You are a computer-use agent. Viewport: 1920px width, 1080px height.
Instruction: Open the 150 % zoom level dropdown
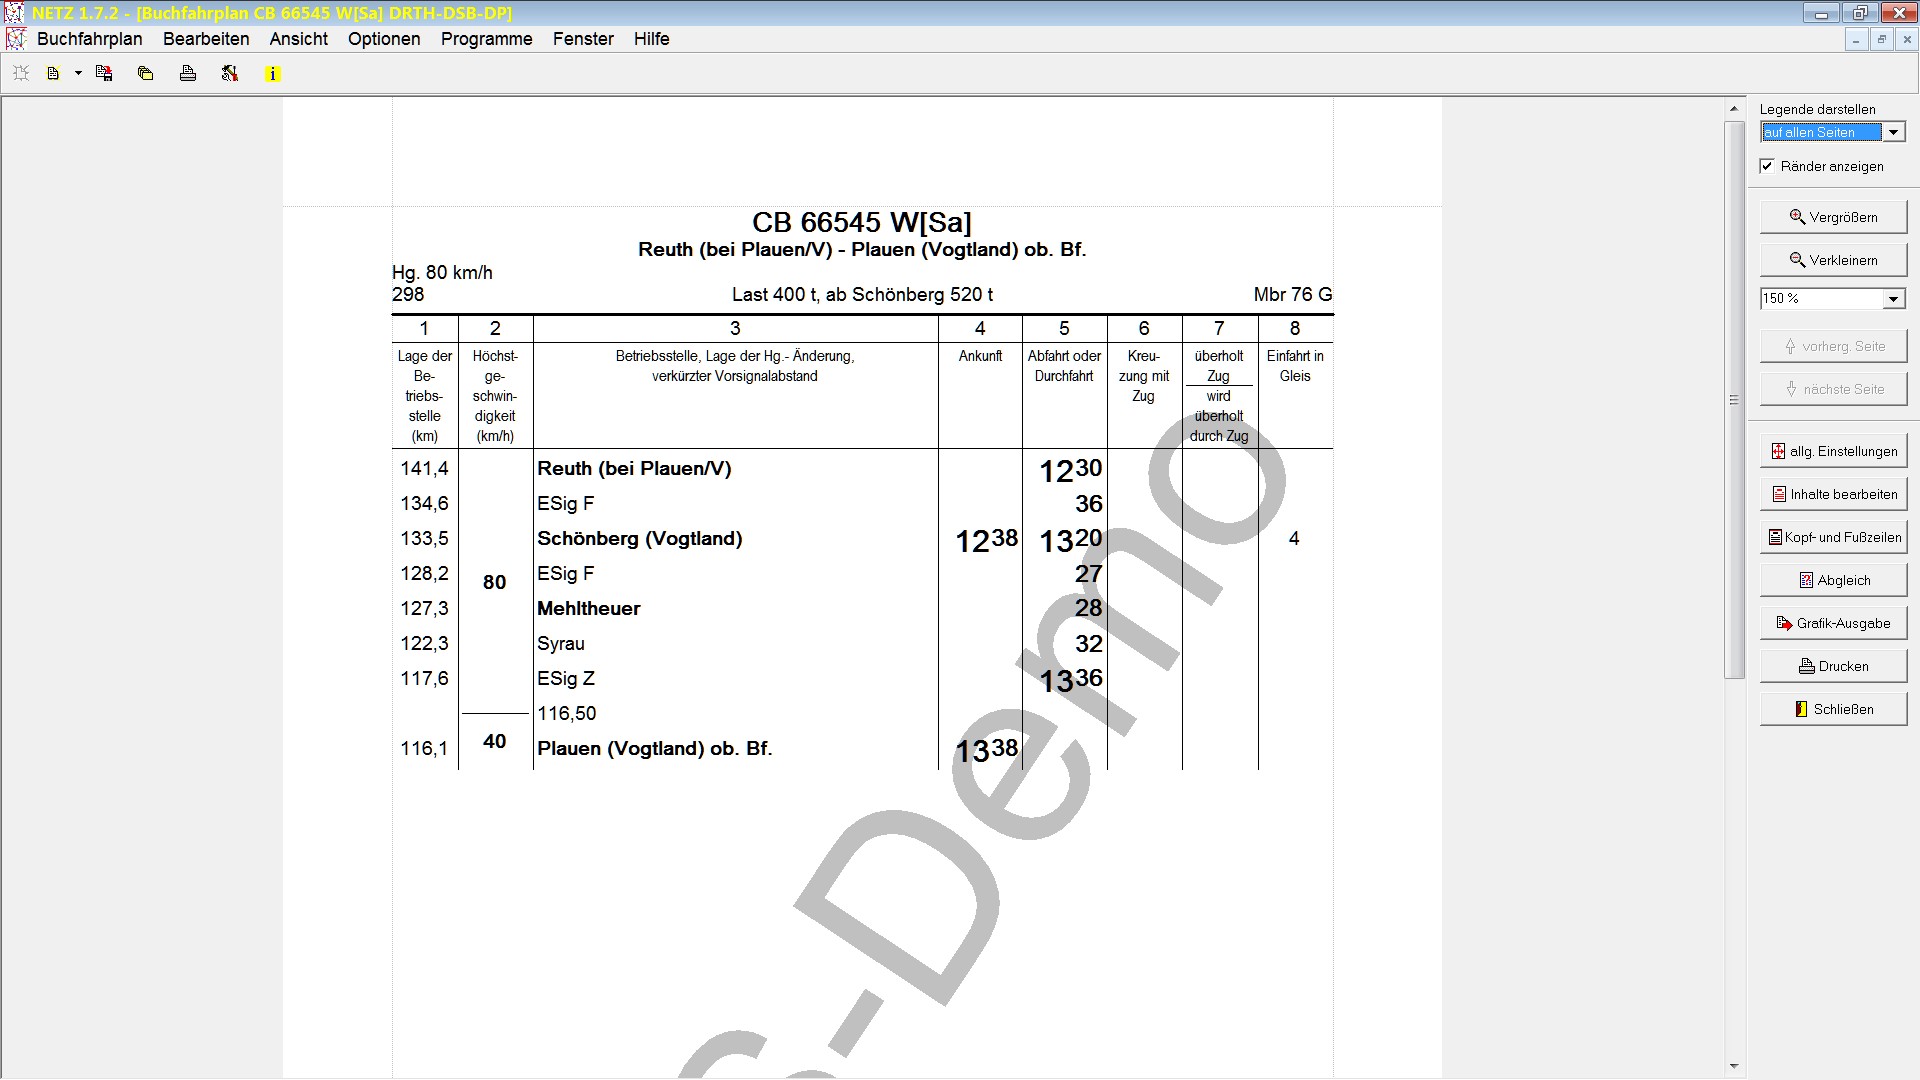(1894, 299)
